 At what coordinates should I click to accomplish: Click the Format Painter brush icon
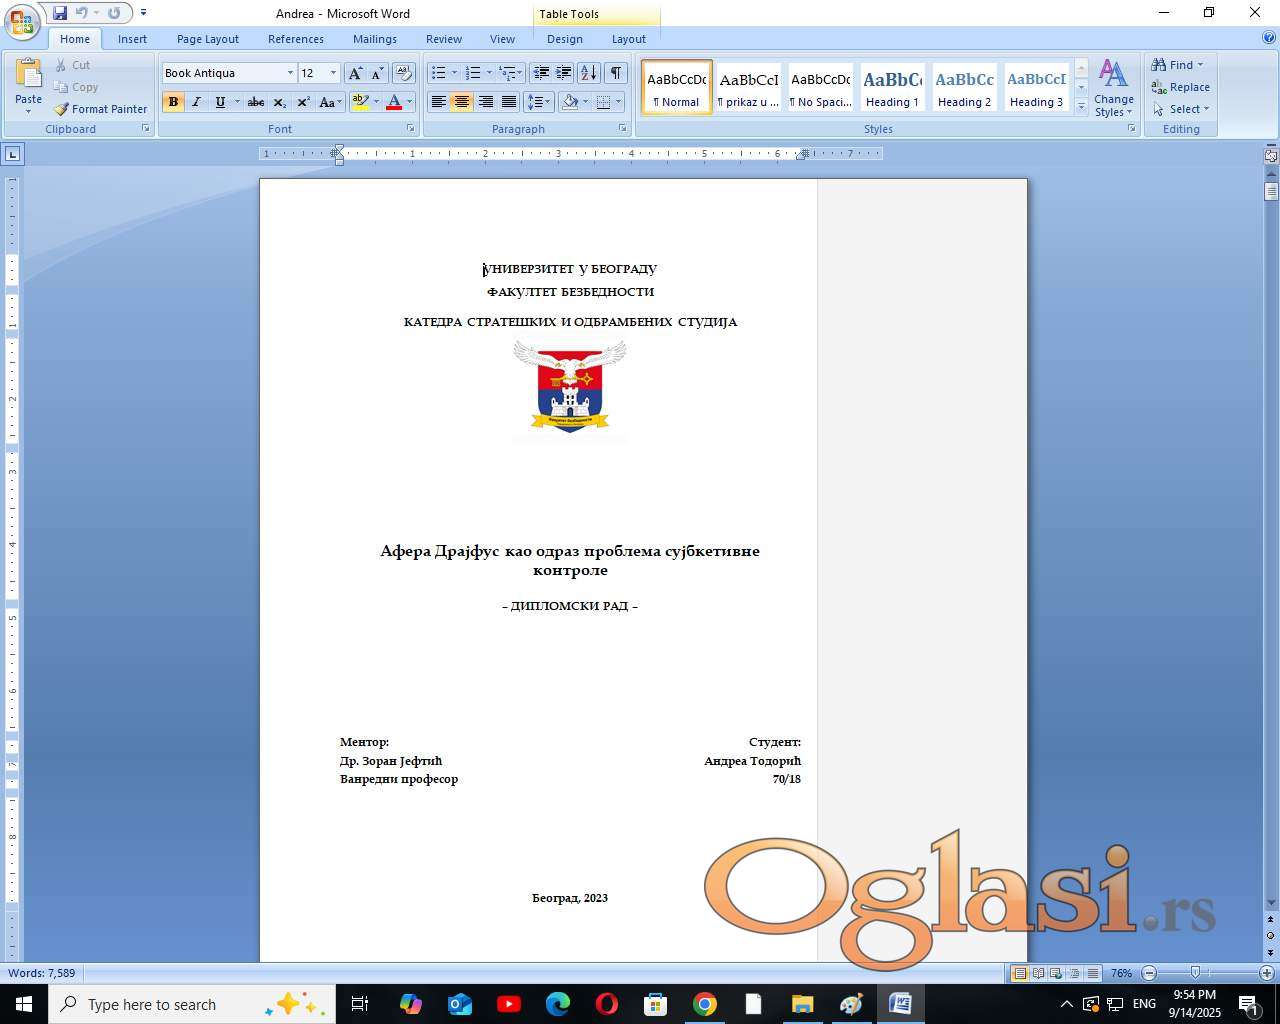pyautogui.click(x=62, y=109)
